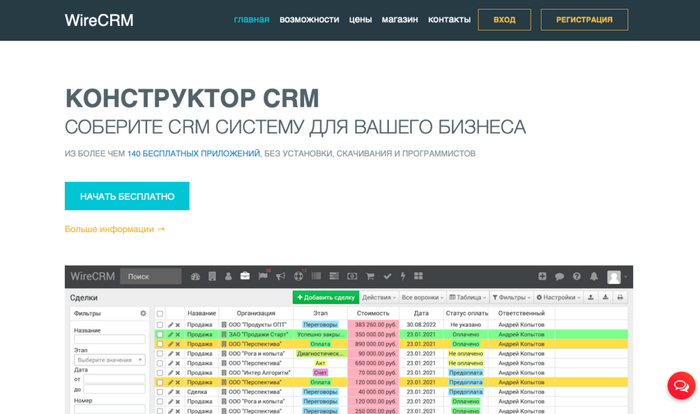Check the row for ООО "Интер Алгоритм"

click(160, 373)
